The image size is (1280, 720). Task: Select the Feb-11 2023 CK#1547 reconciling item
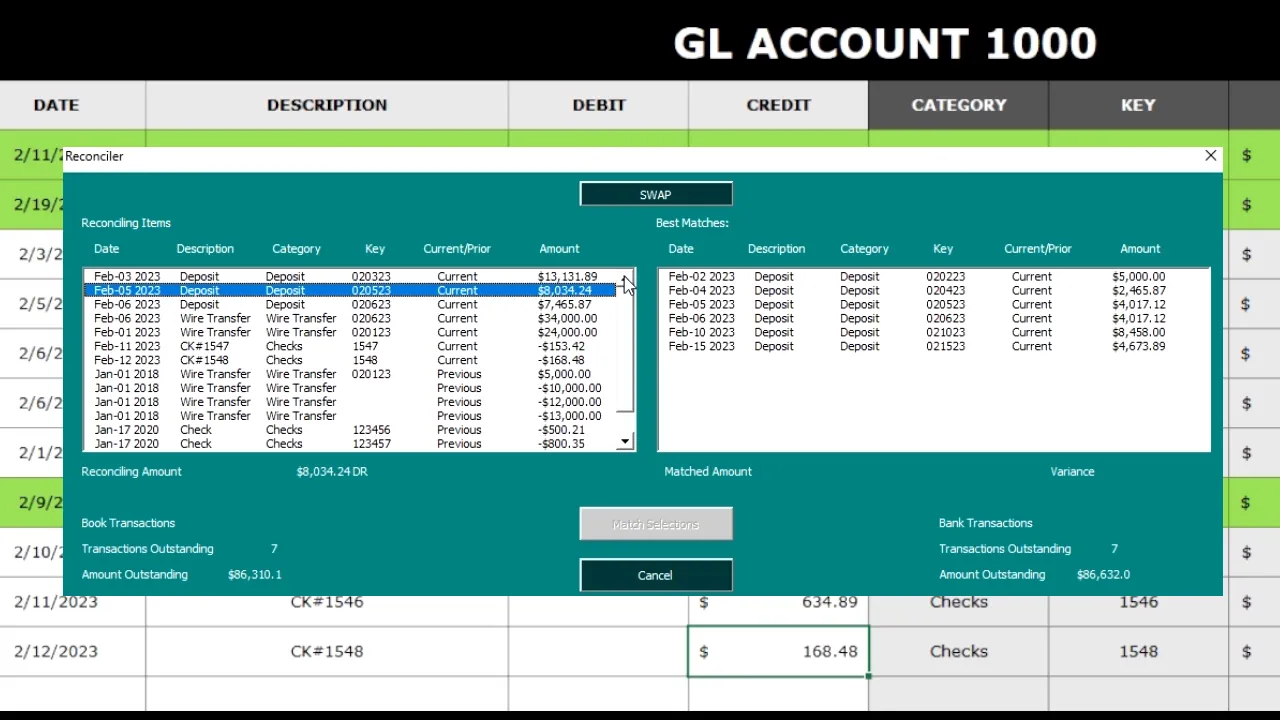pyautogui.click(x=300, y=346)
